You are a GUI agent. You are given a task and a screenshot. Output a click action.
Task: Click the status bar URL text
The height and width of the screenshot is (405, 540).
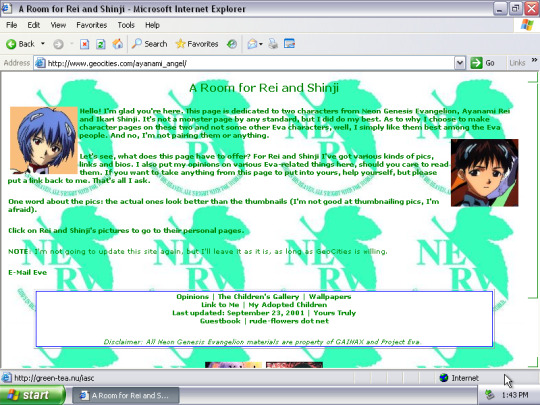click(54, 378)
